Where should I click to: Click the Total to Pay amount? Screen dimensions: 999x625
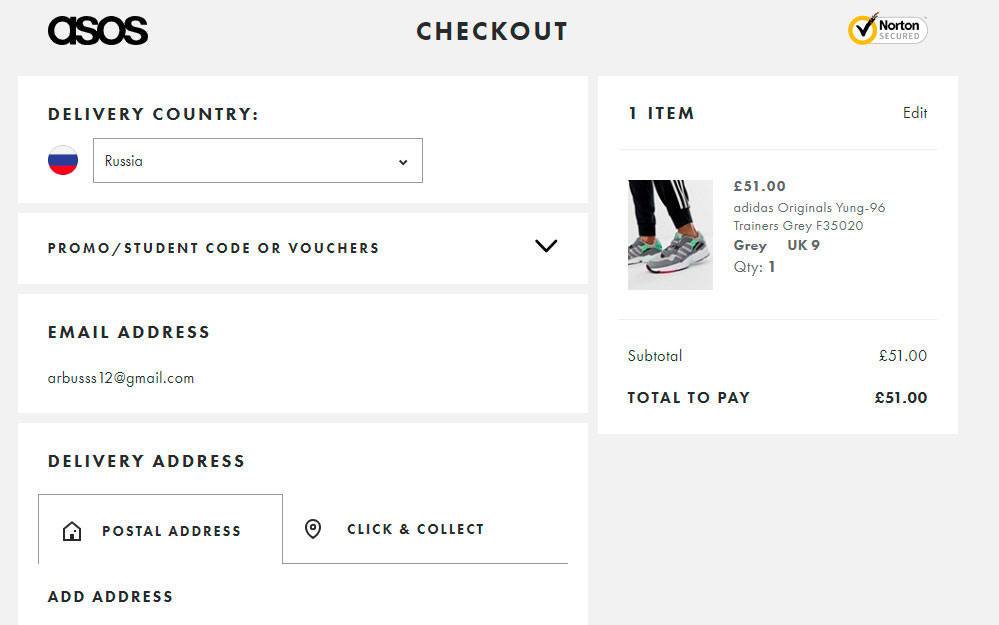[x=900, y=398]
